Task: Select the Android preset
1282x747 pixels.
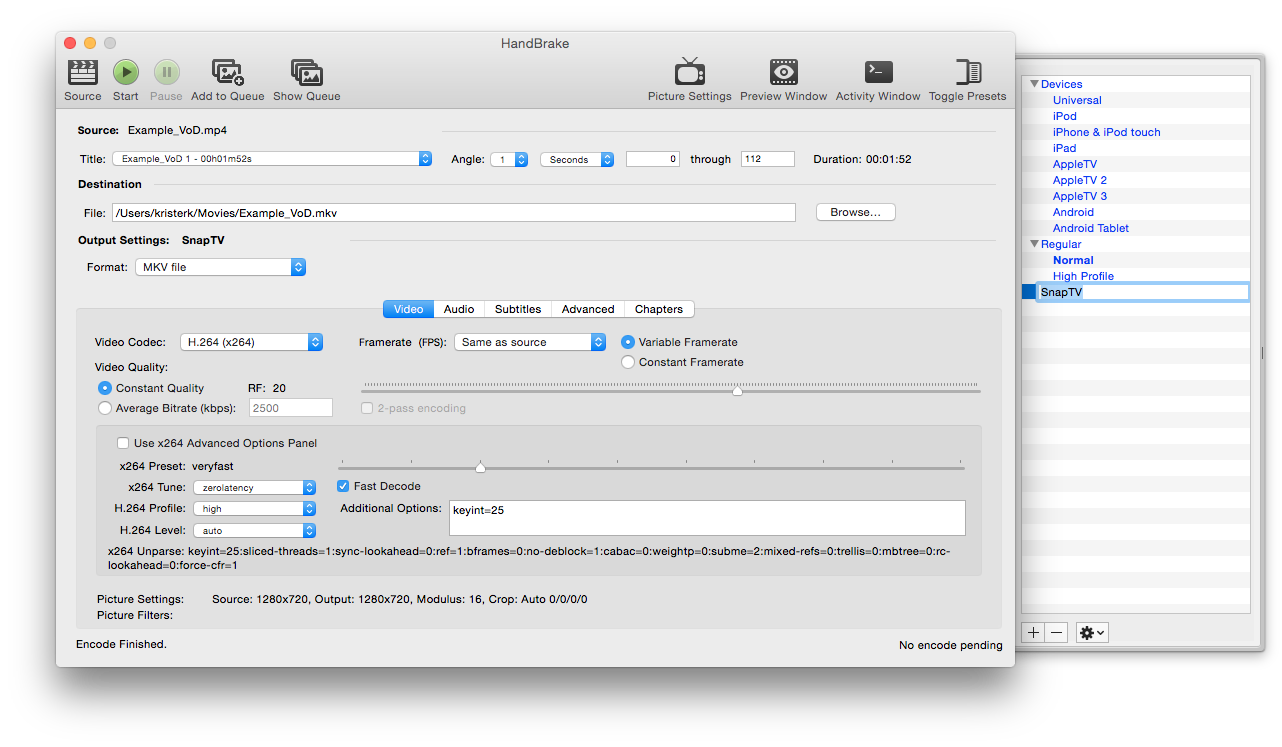Action: 1073,212
